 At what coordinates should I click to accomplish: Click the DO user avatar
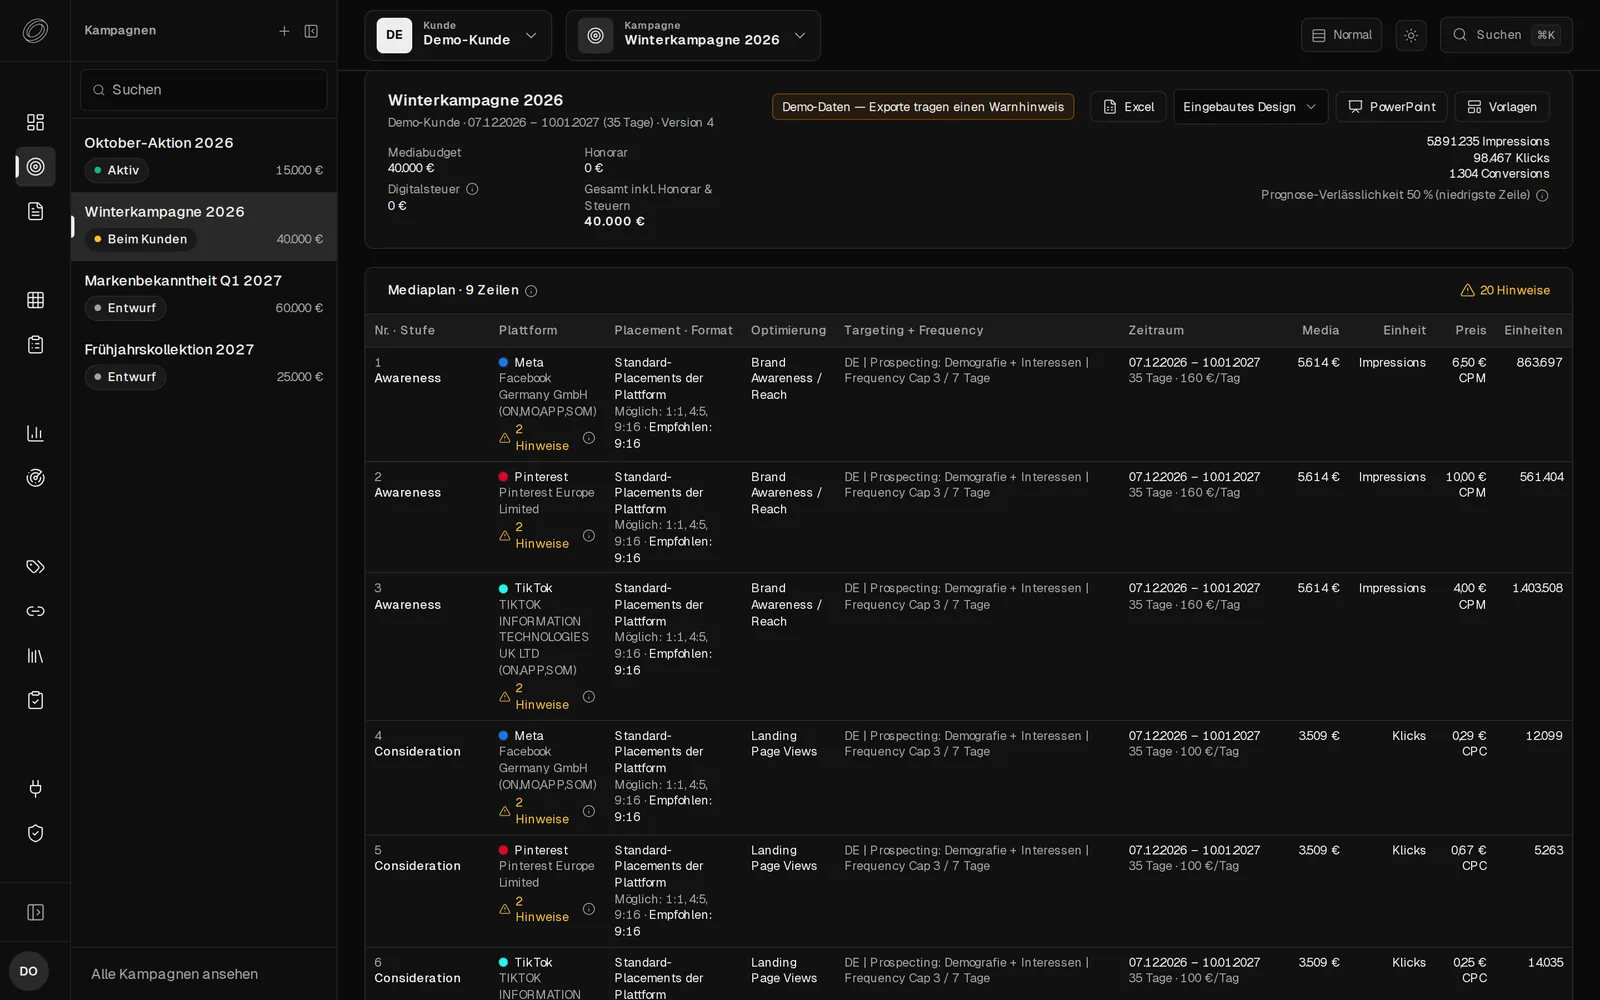pos(29,971)
